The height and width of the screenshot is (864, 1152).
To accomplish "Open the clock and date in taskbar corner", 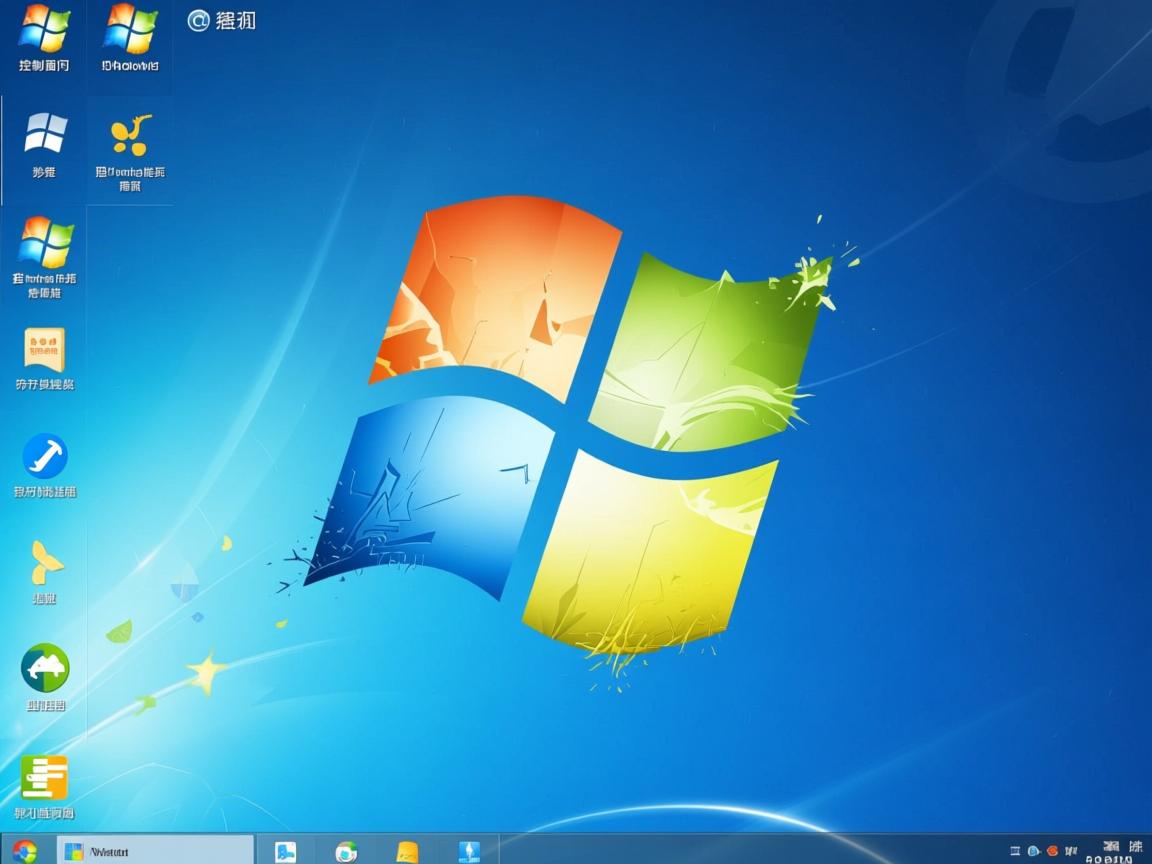I will [x=1116, y=851].
